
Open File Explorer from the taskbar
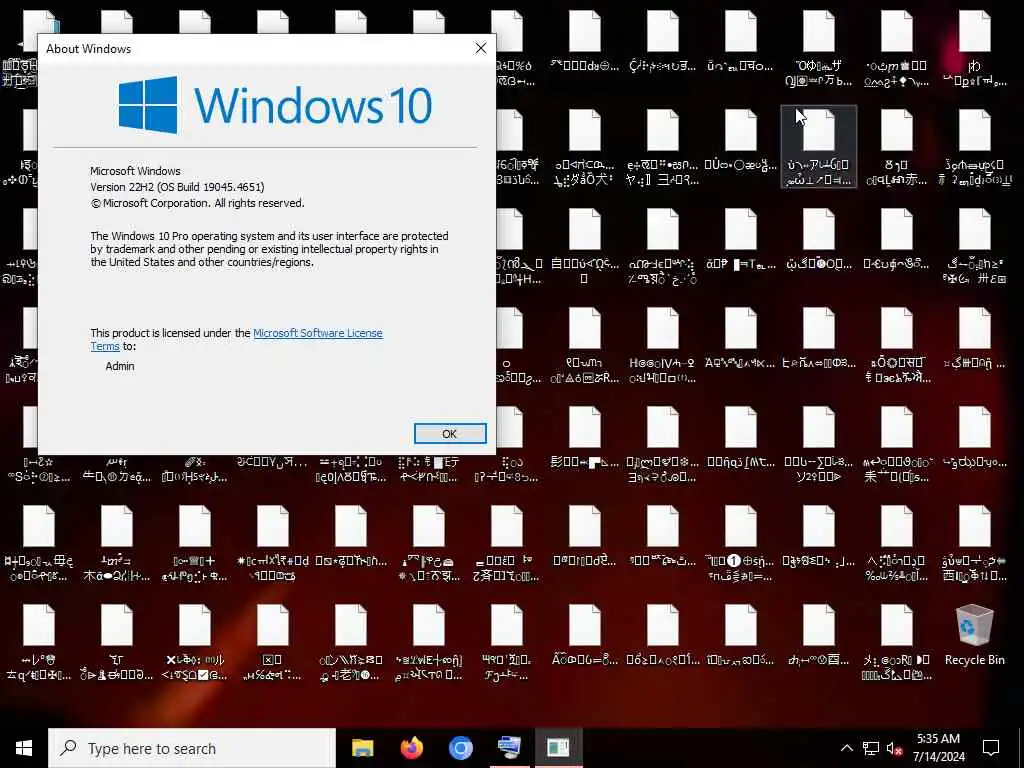tap(362, 748)
